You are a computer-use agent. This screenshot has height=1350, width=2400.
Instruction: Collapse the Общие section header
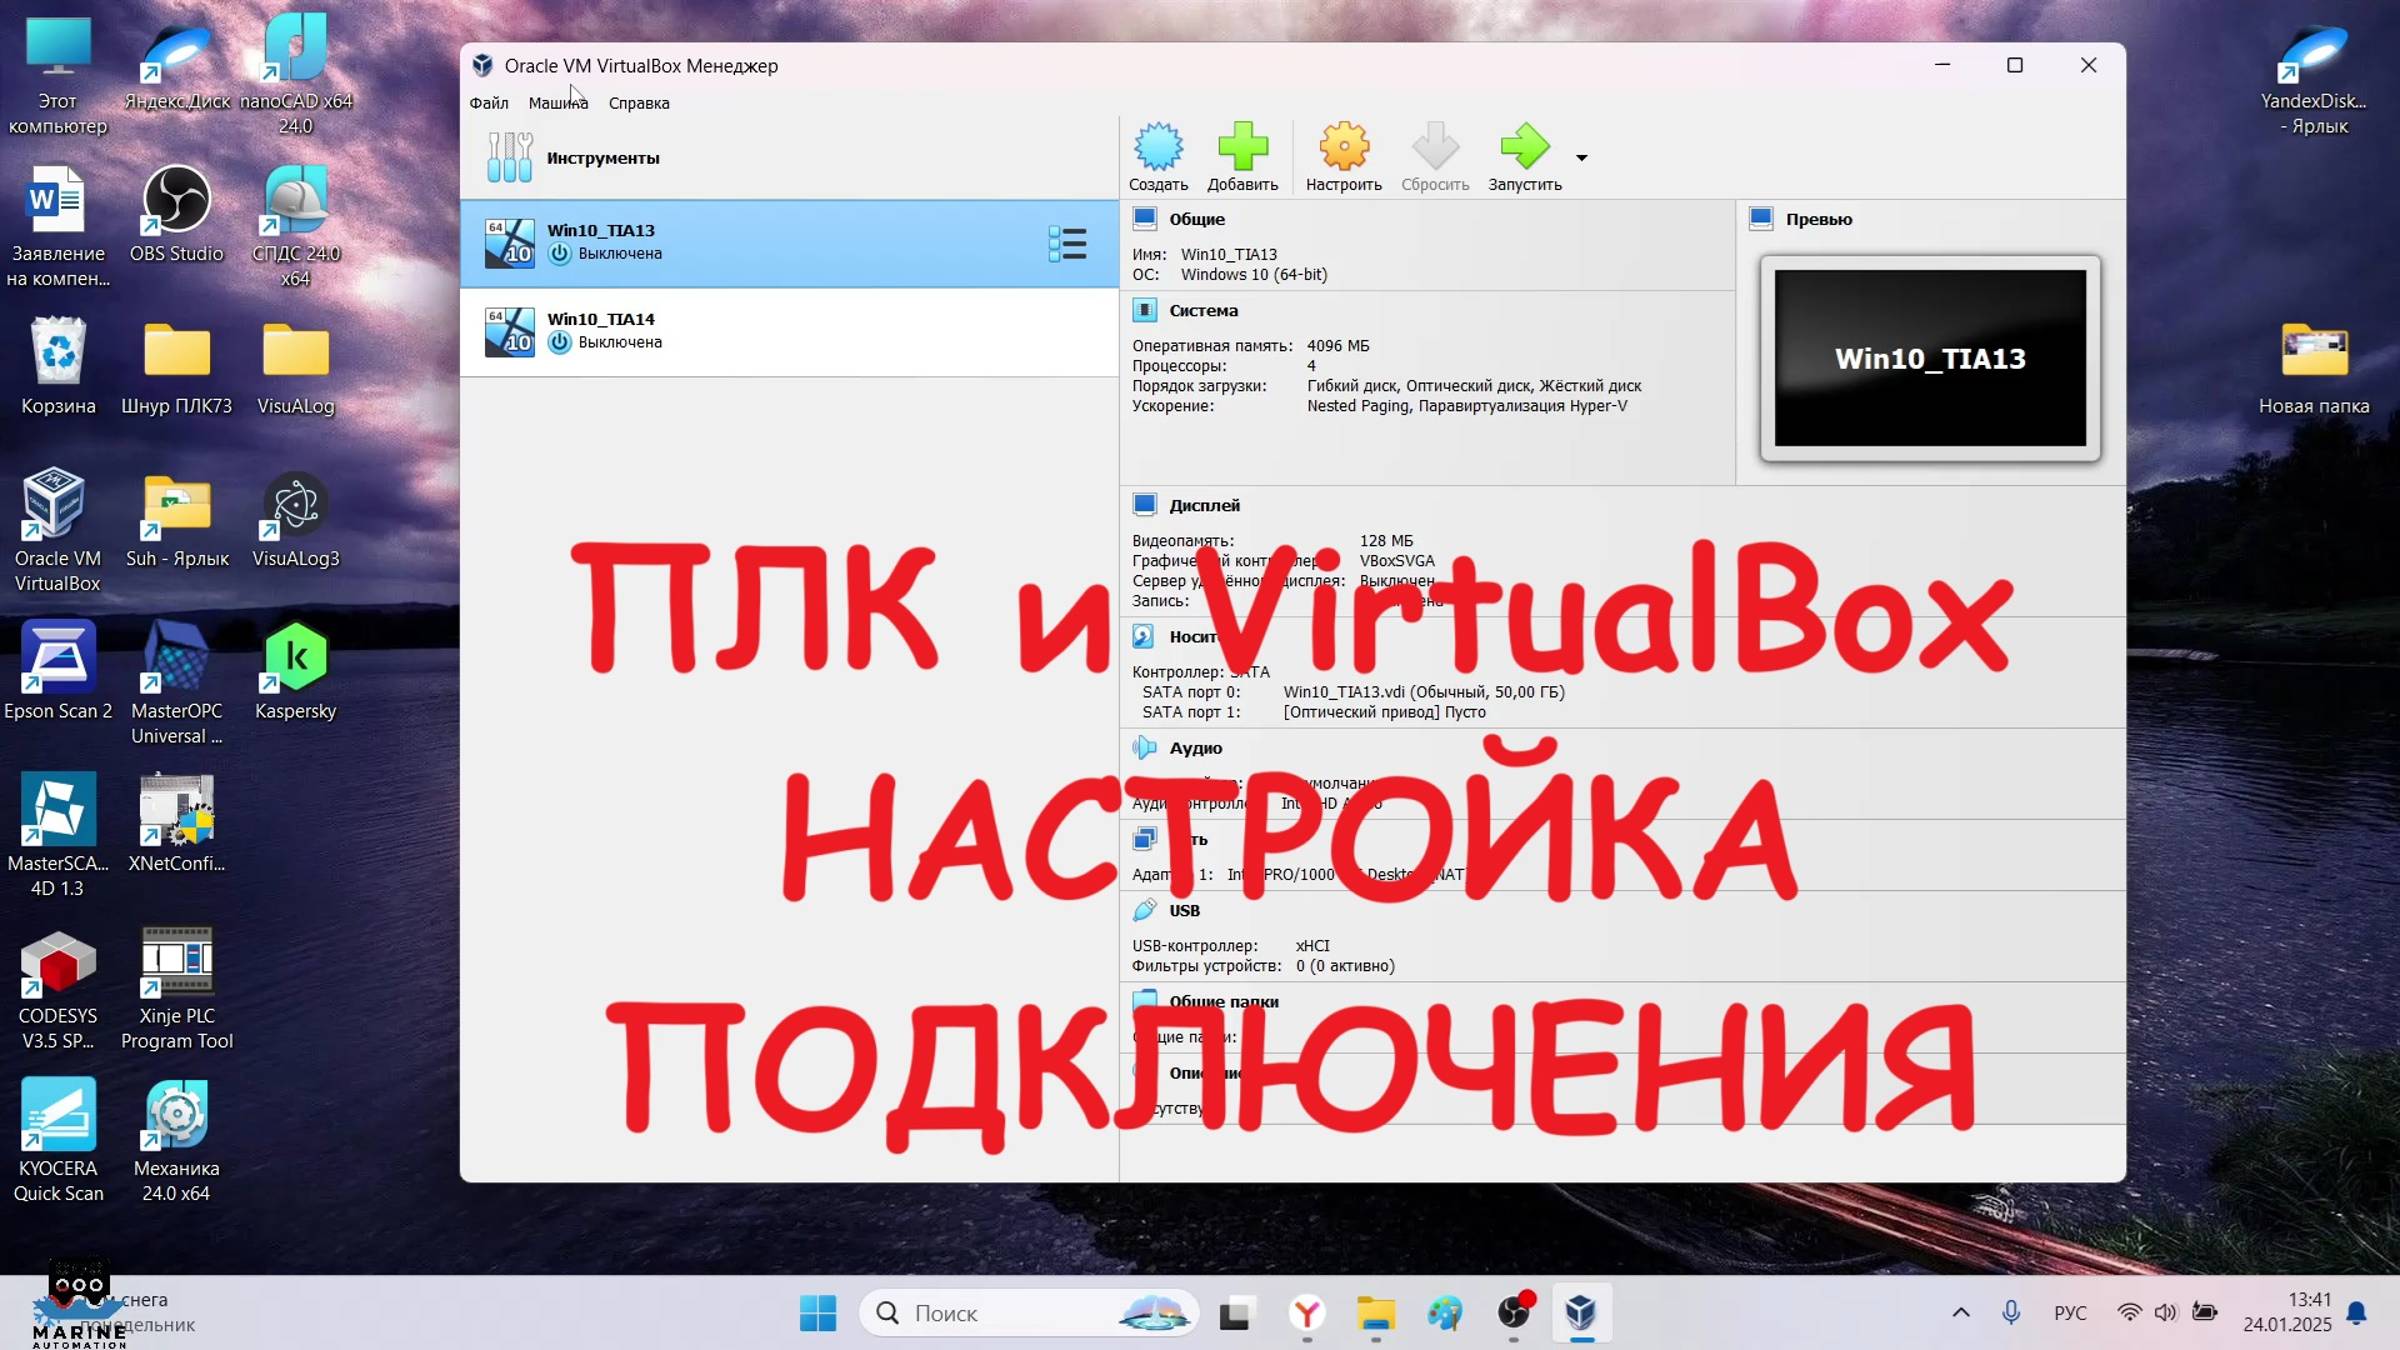coord(1196,219)
